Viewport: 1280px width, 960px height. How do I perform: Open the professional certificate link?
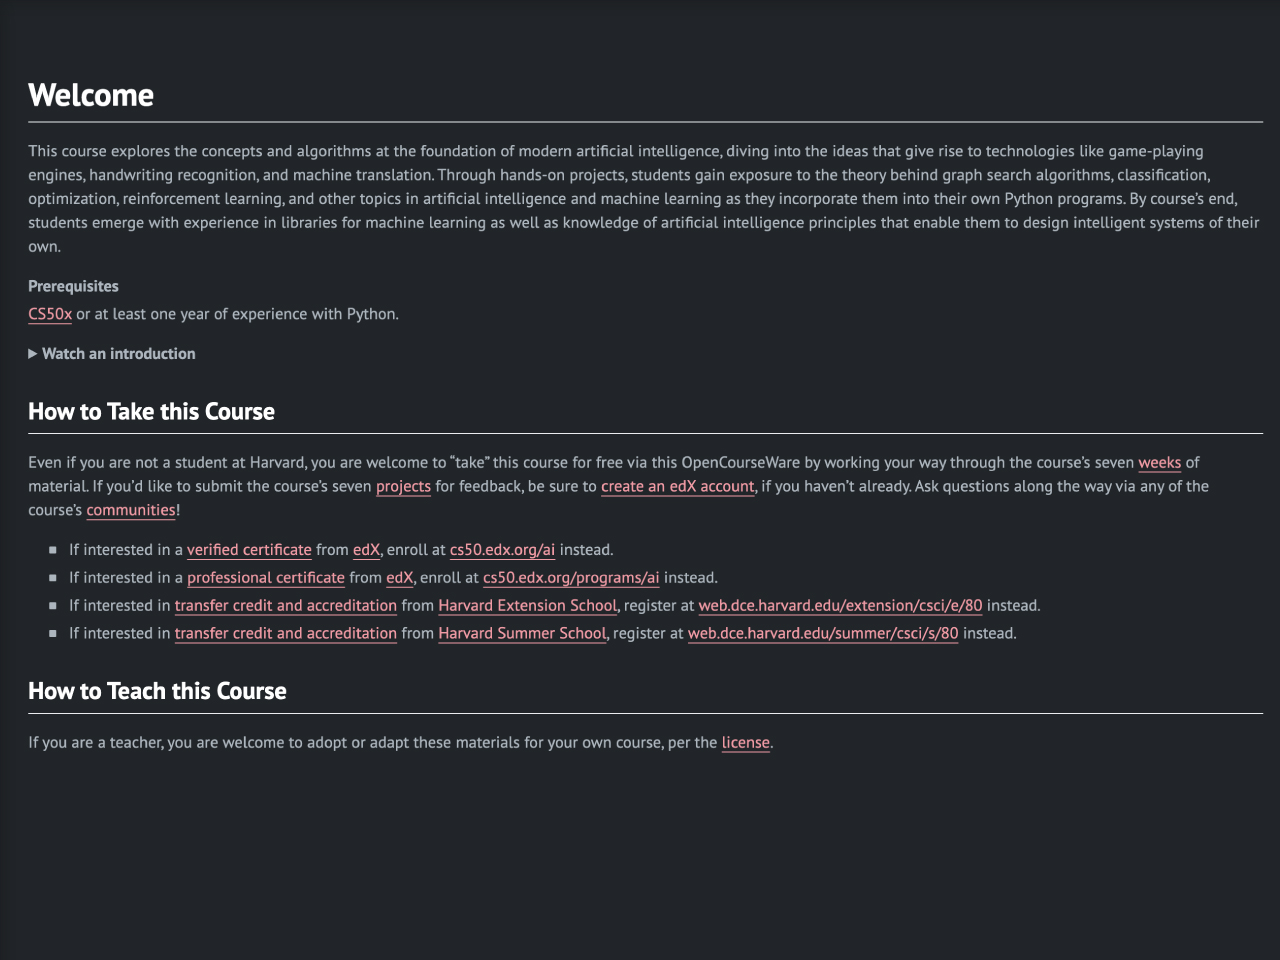tap(266, 578)
